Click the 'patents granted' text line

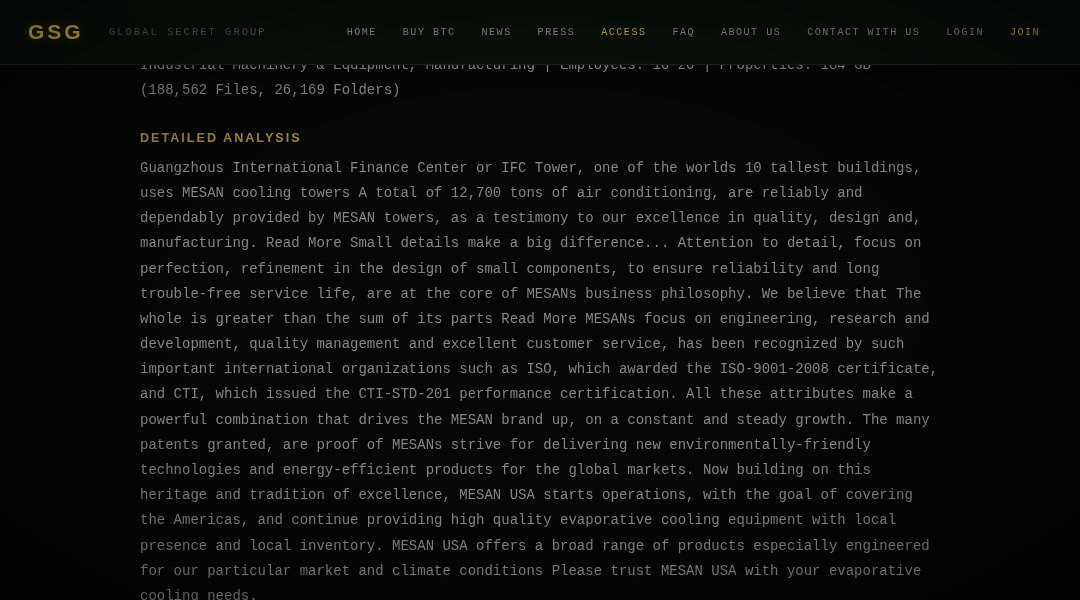pyautogui.click(x=505, y=445)
